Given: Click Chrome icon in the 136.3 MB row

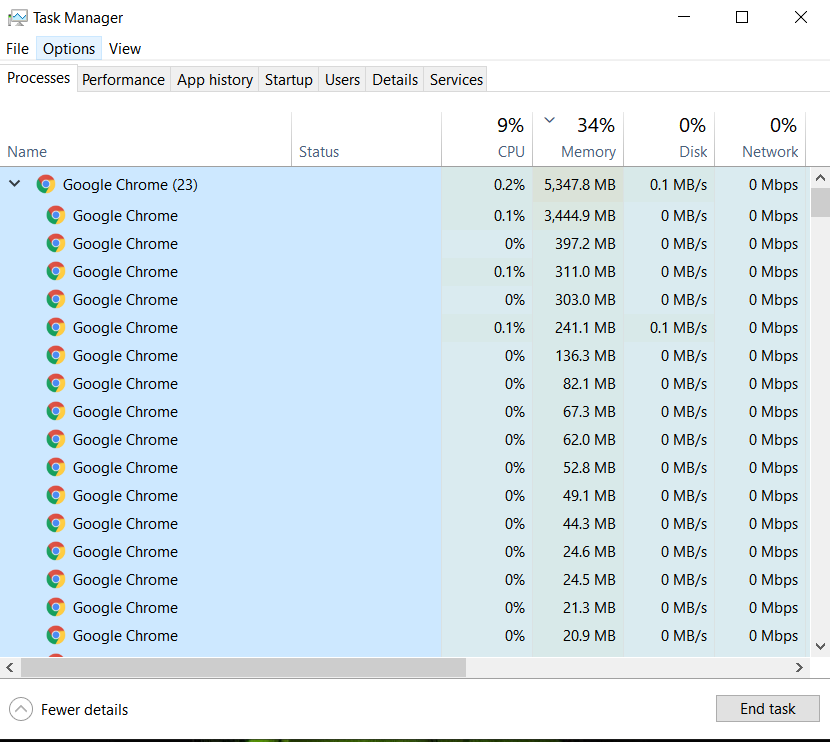Looking at the screenshot, I should (56, 356).
